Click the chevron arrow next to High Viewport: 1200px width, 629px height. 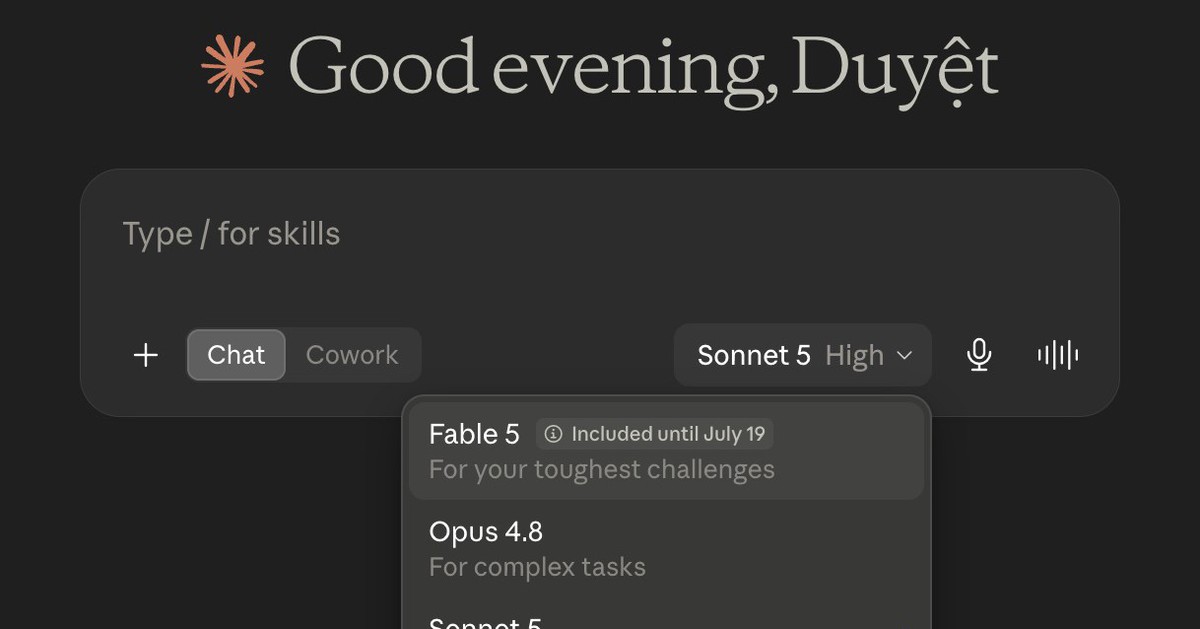[904, 356]
